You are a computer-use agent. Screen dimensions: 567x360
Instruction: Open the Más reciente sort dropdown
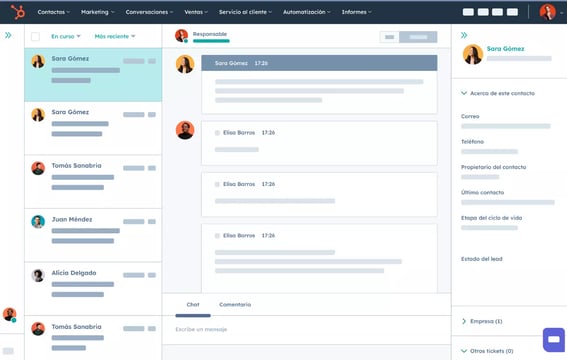click(x=115, y=36)
